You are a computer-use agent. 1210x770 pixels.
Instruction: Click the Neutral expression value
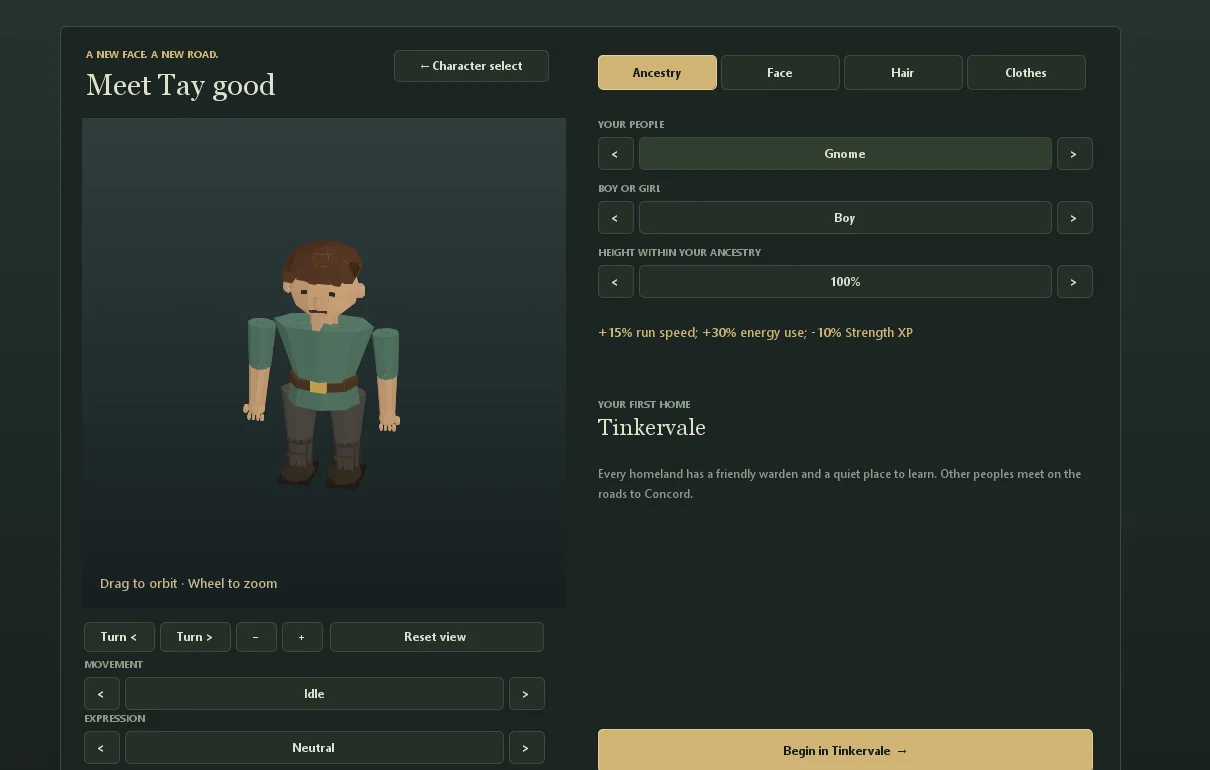point(314,748)
